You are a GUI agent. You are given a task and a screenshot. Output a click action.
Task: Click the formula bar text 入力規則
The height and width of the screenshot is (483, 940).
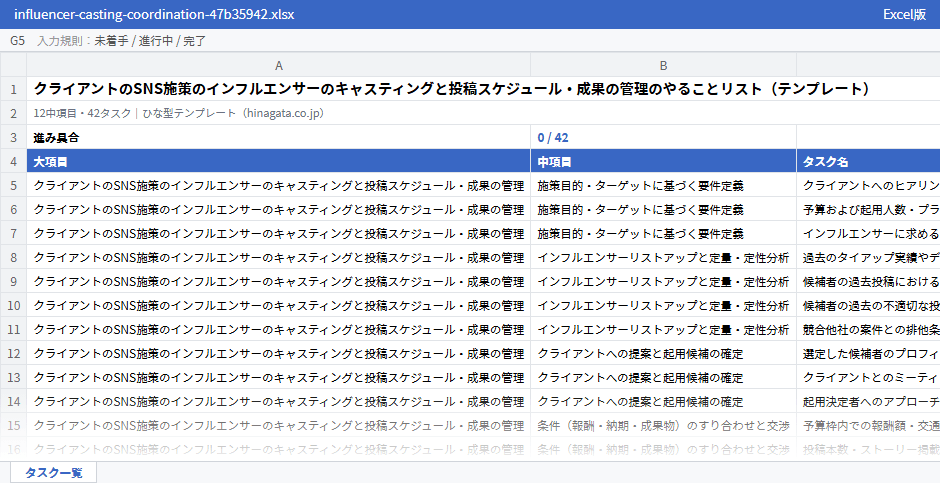tap(59, 41)
